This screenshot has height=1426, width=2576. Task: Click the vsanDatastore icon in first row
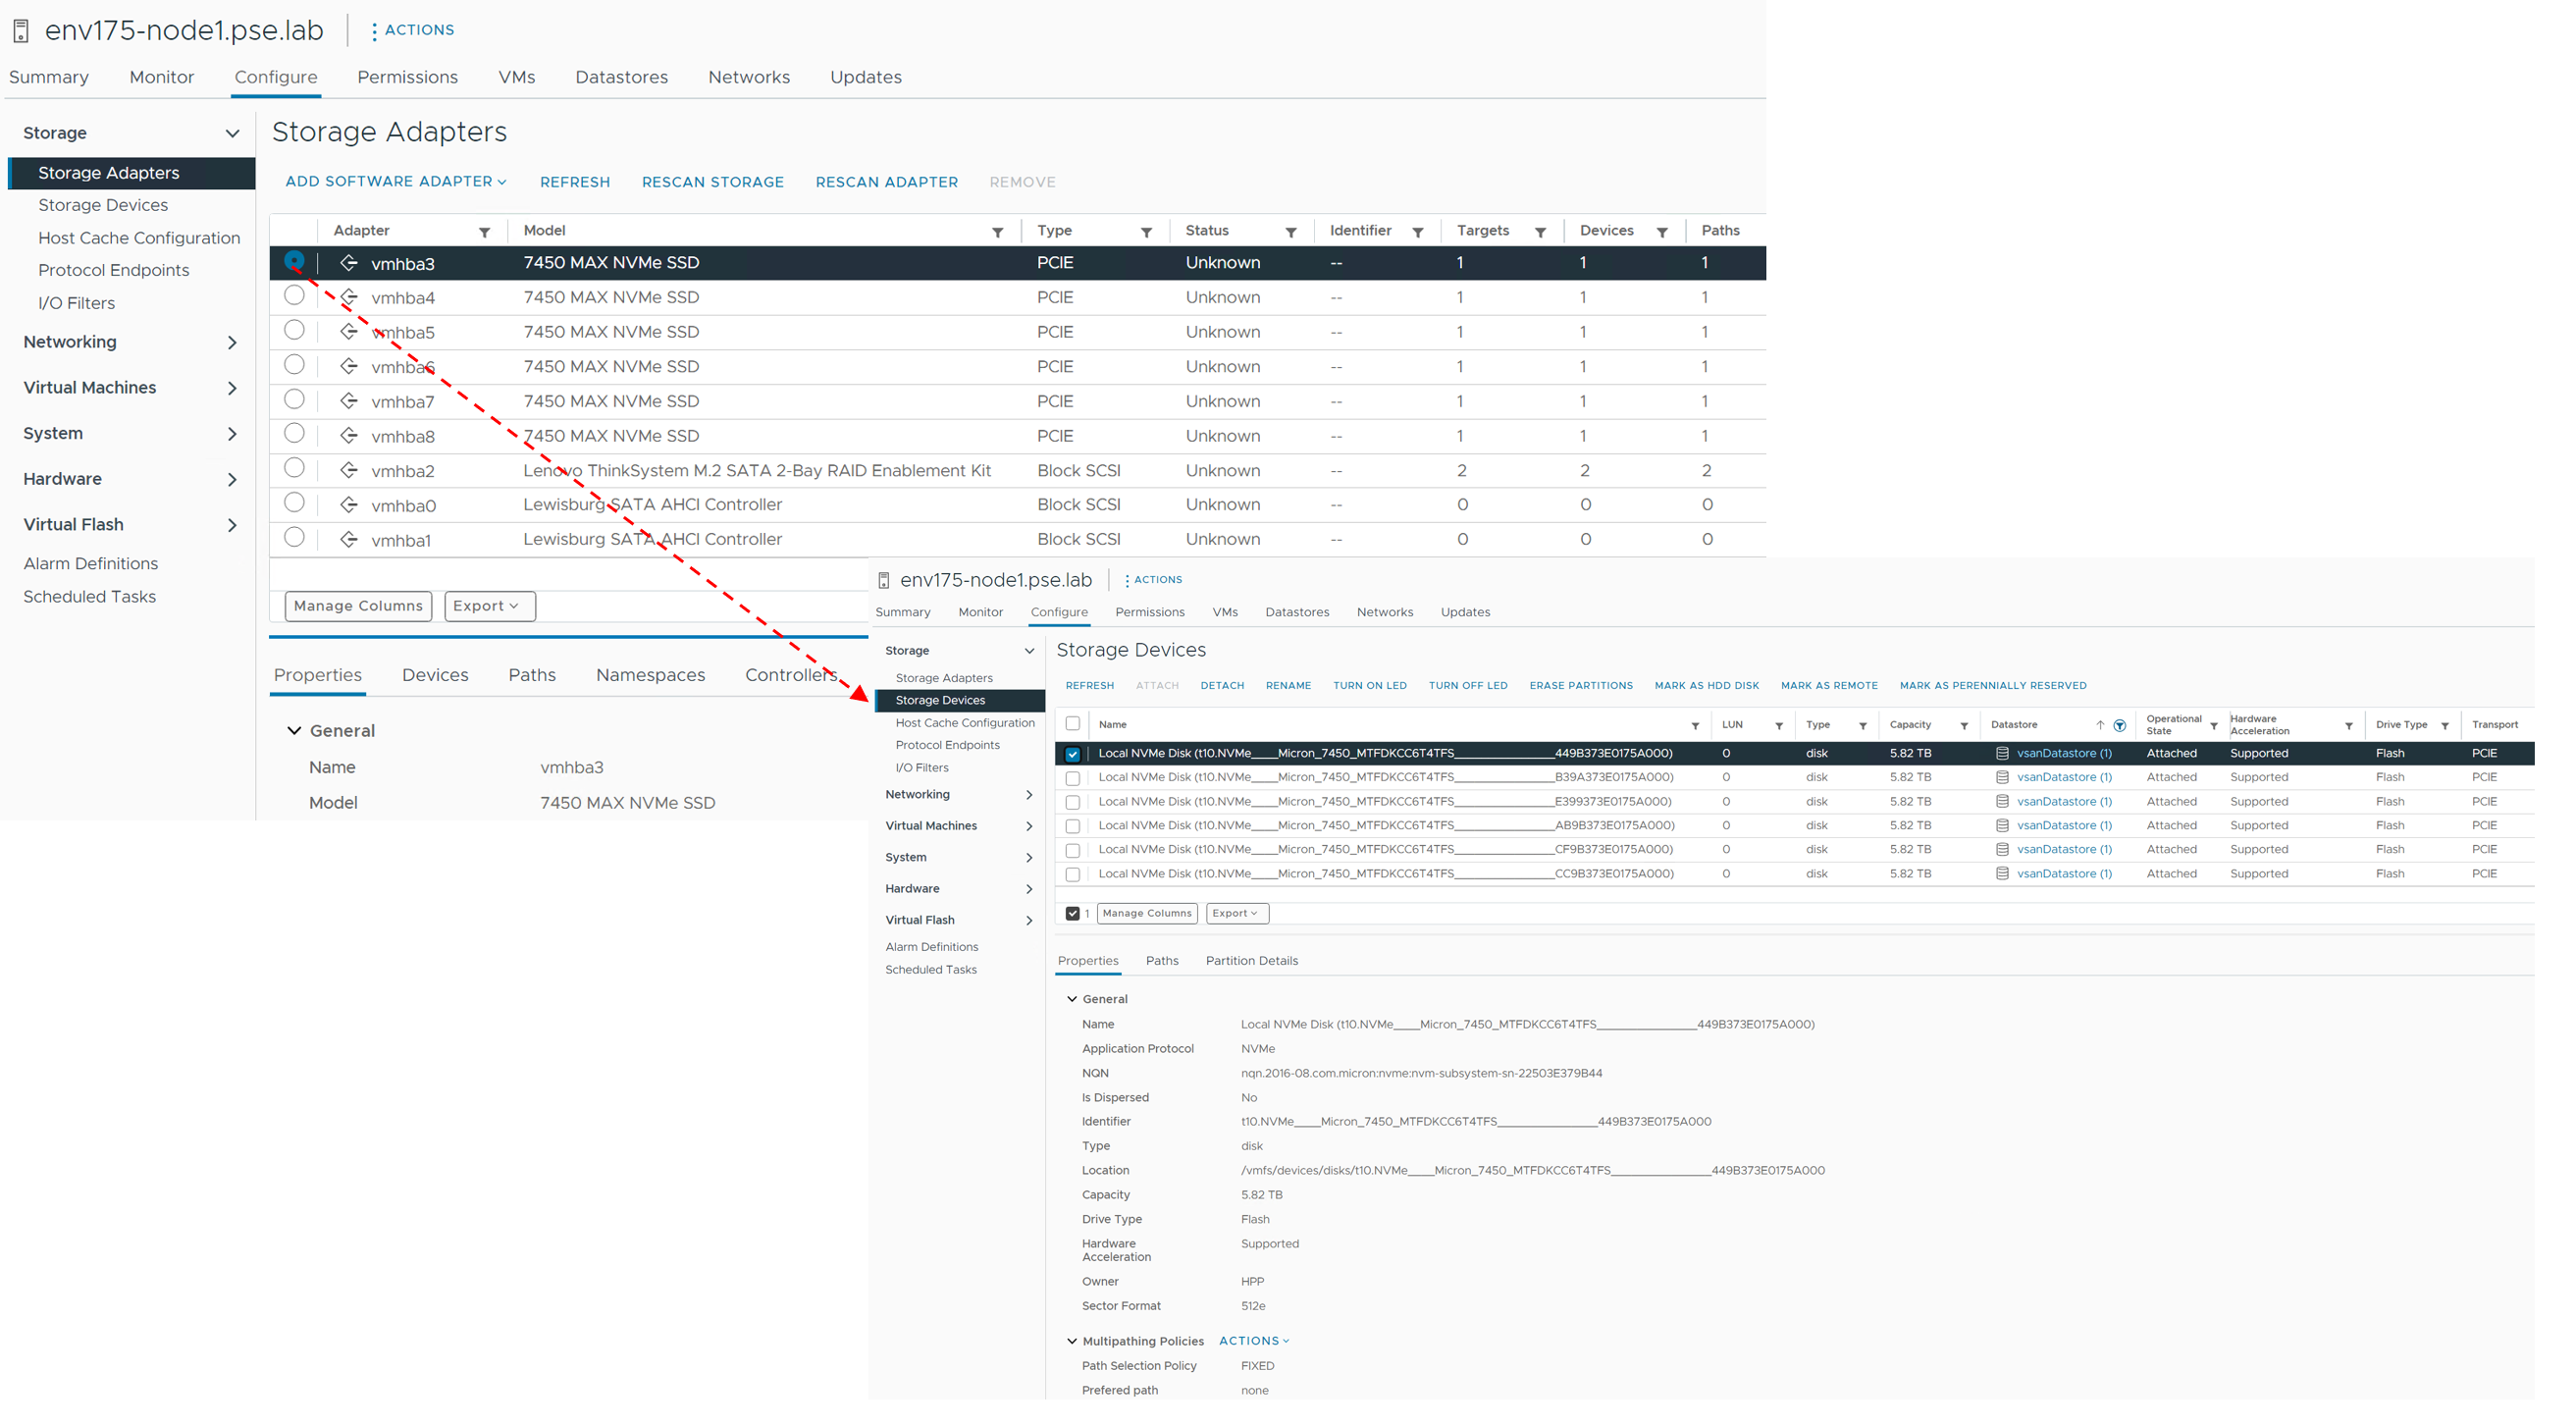2002,753
